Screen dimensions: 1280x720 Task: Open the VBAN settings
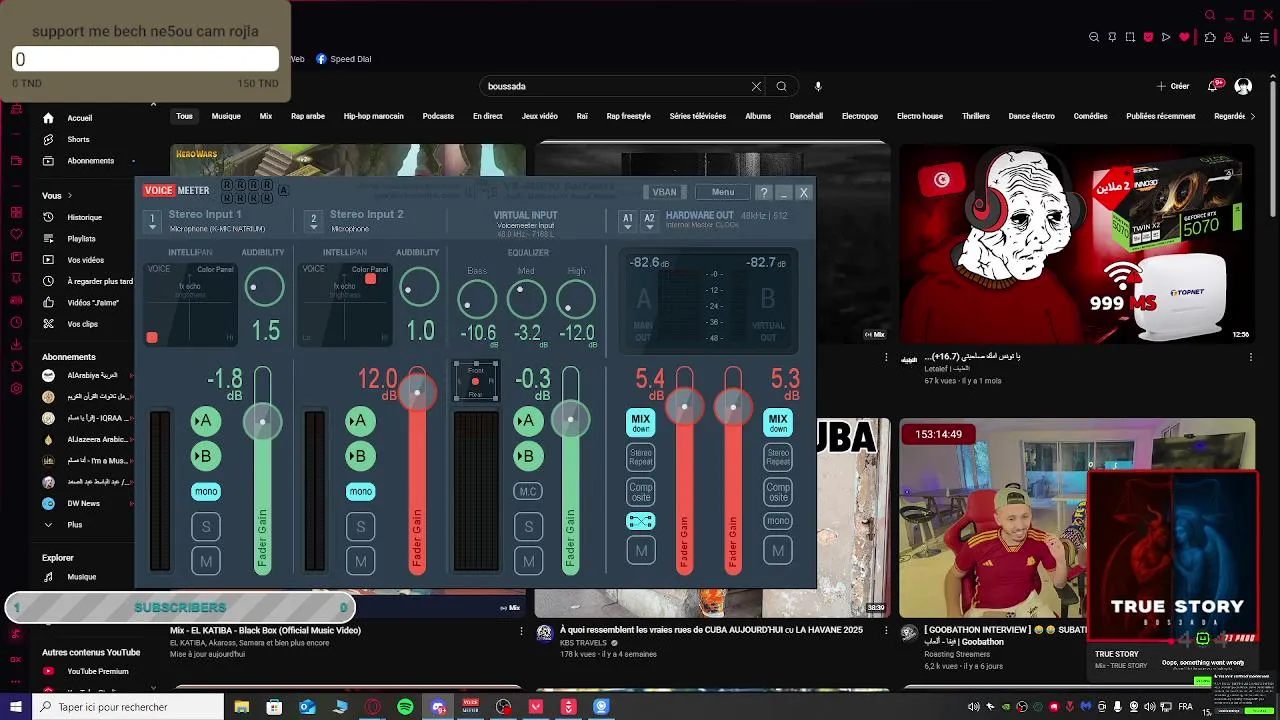(x=664, y=192)
